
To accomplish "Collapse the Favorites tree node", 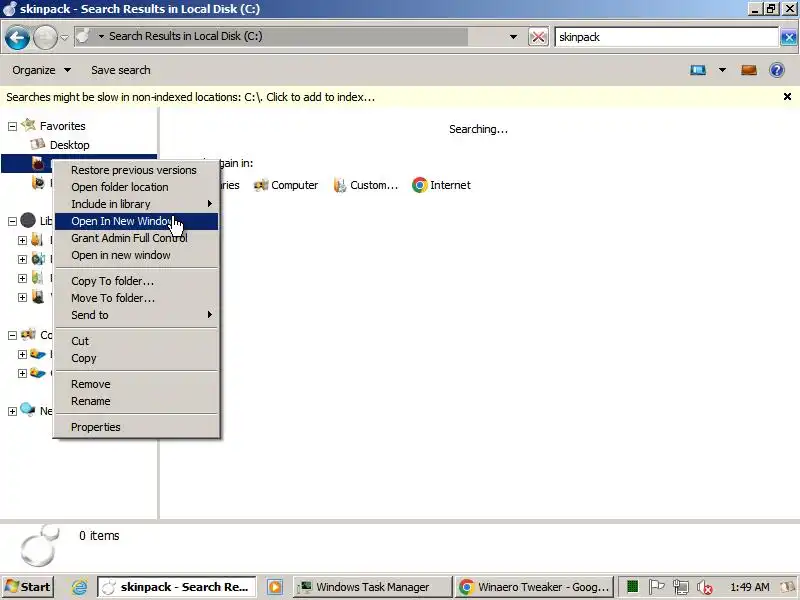I will point(12,126).
